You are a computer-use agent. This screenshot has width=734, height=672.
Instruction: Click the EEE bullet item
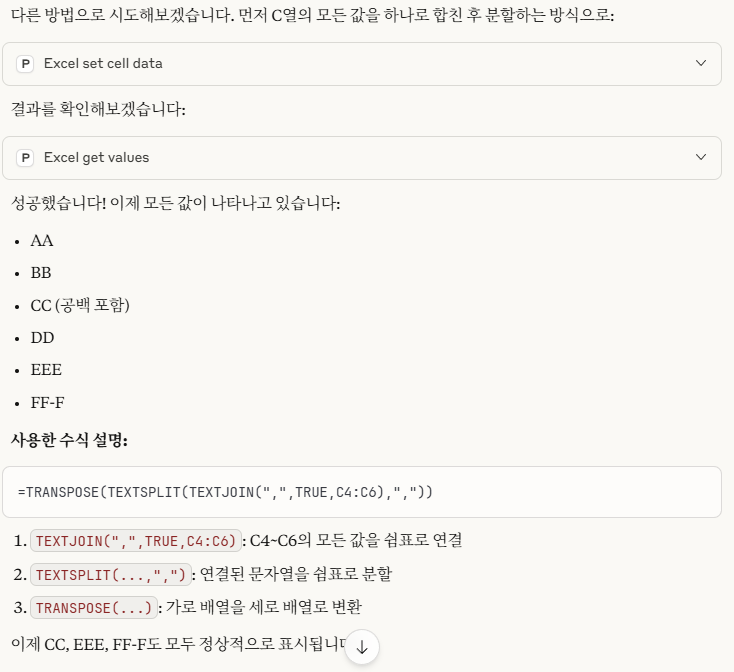click(x=46, y=370)
